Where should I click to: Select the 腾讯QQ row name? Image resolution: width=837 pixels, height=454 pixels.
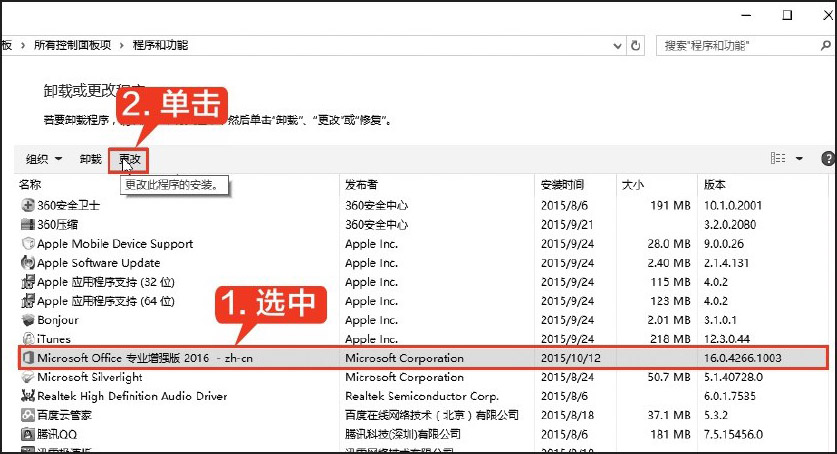pos(57,434)
